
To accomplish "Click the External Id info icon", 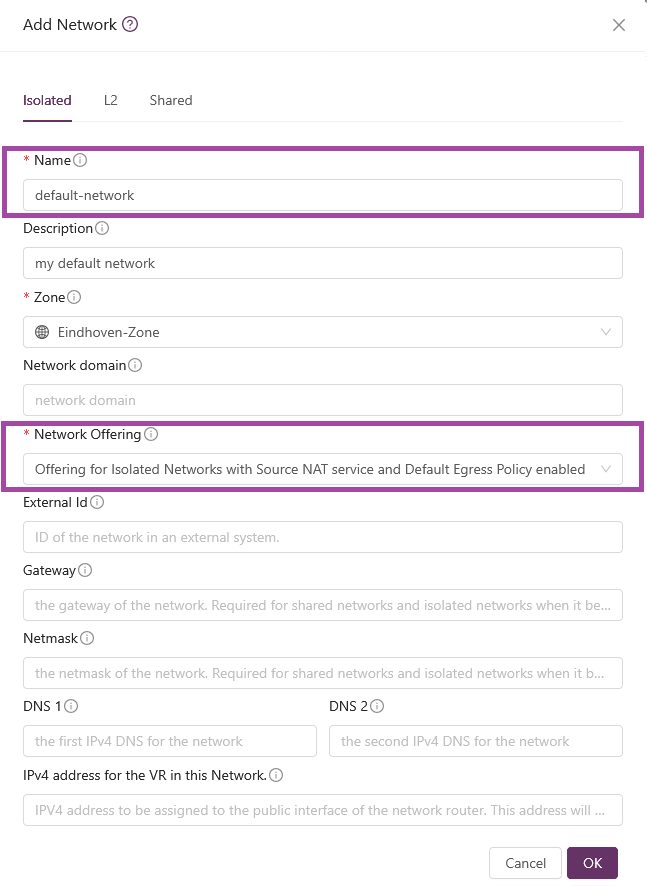I will [97, 502].
